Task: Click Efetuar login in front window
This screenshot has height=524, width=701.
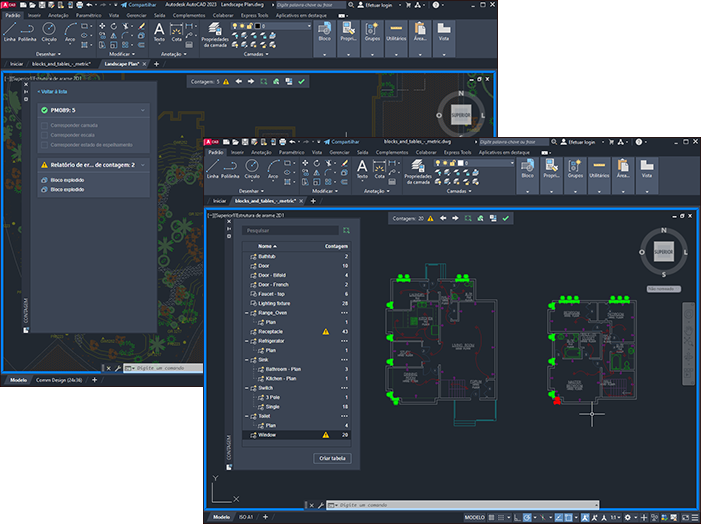Action: click(578, 142)
